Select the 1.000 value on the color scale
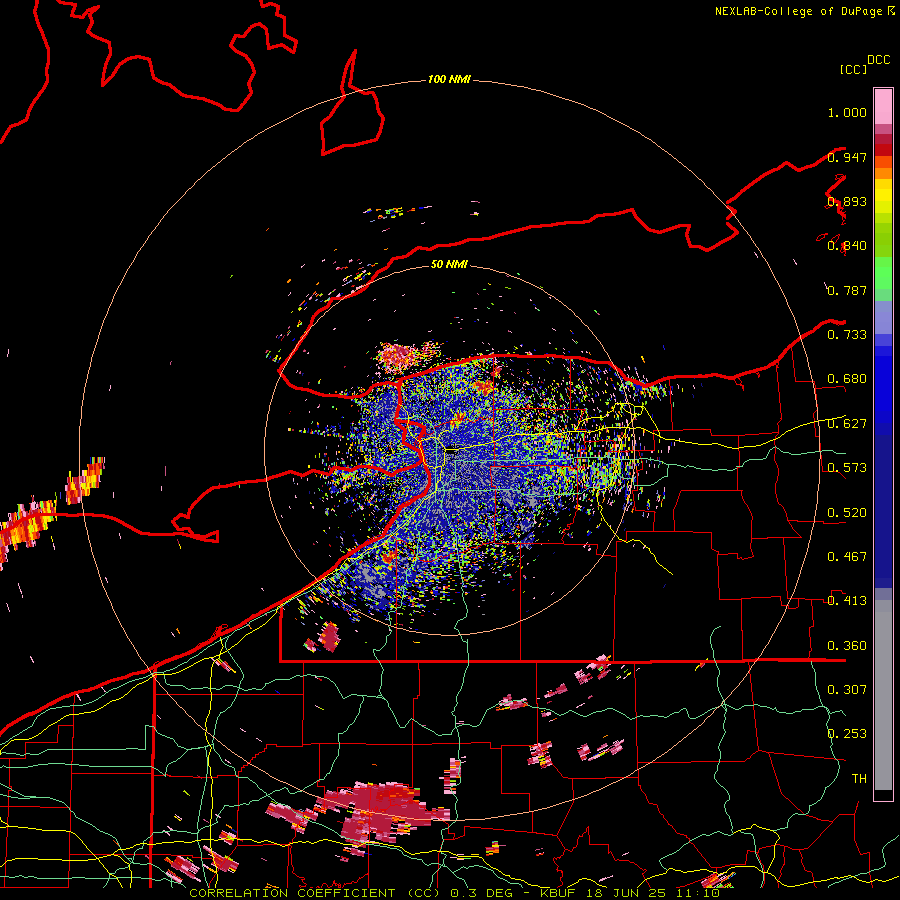The image size is (900, 900). [x=847, y=112]
